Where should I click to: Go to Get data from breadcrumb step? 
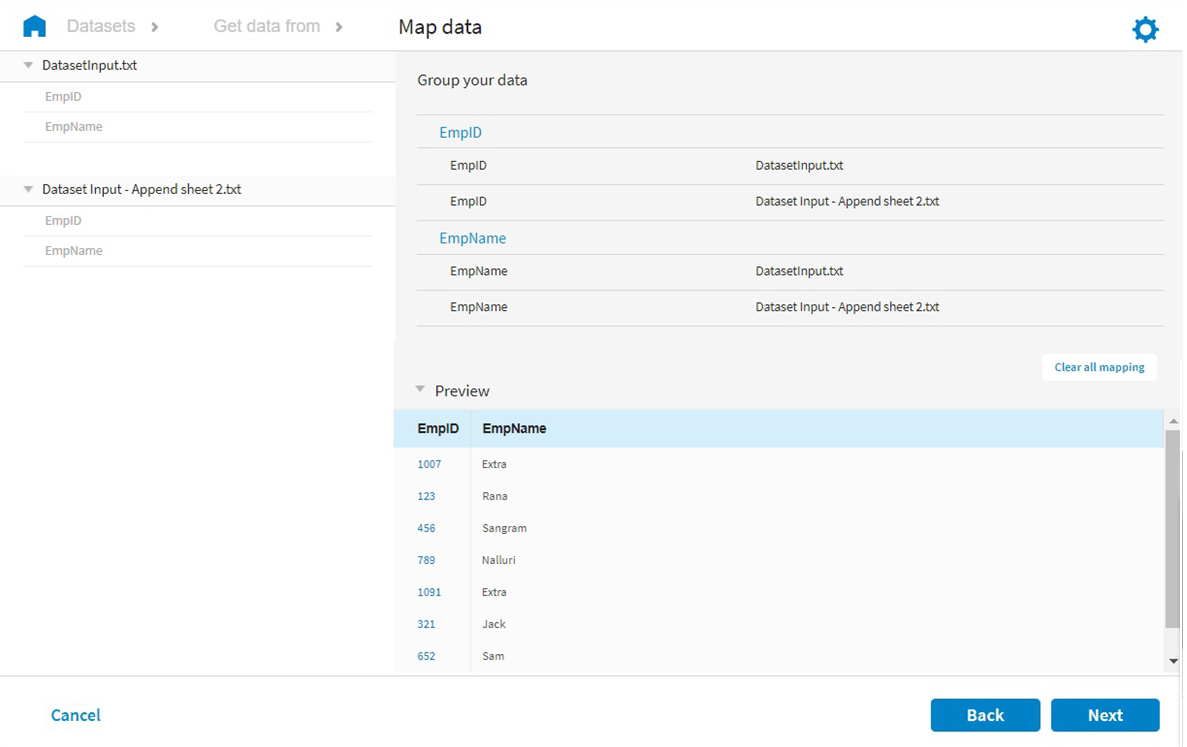[x=266, y=26]
